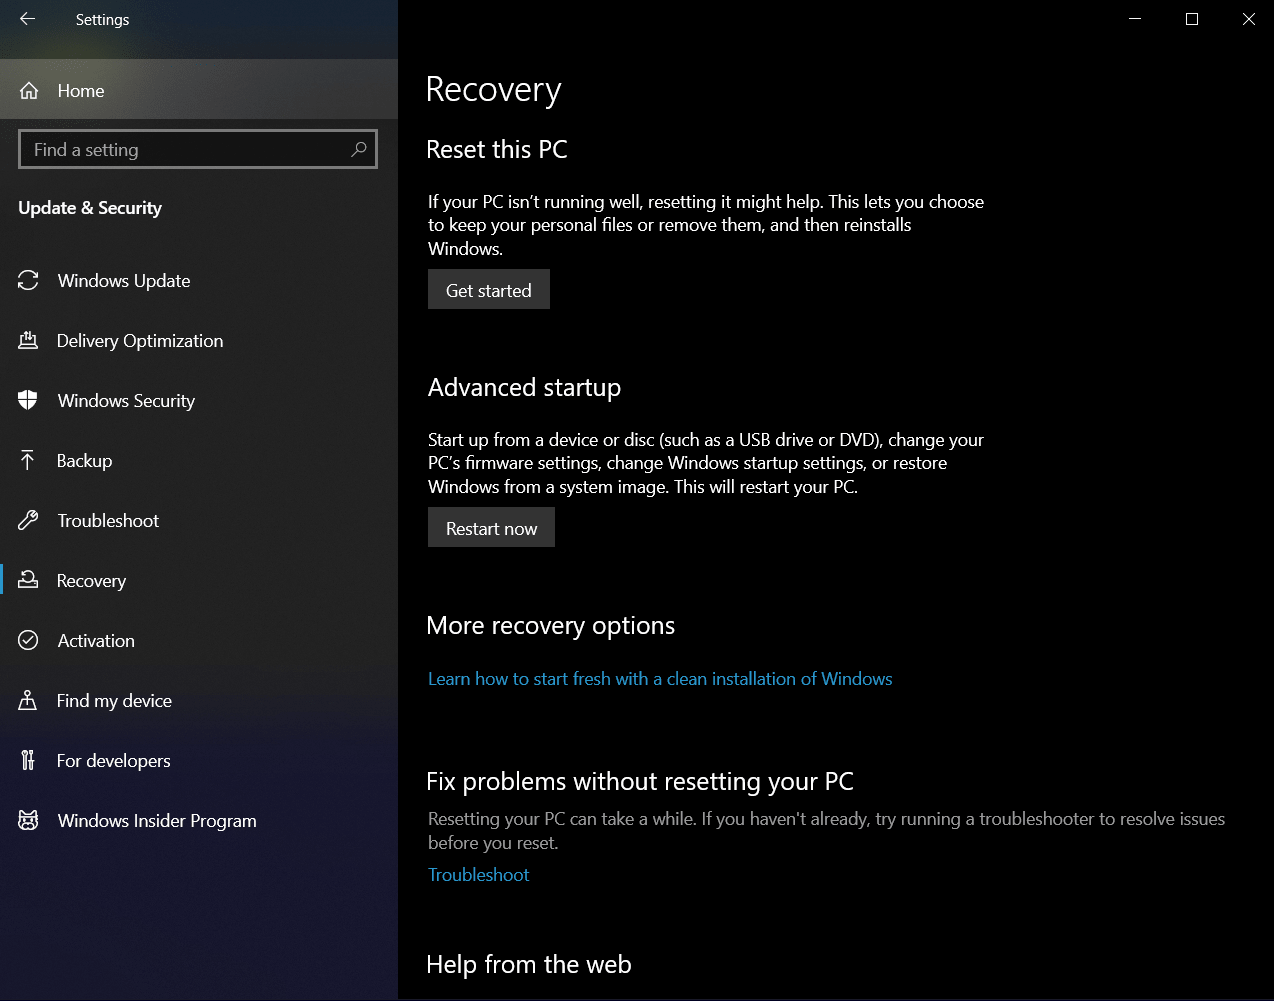The height and width of the screenshot is (1001, 1274).
Task: Click the Delivery Optimization icon
Action: 28,341
